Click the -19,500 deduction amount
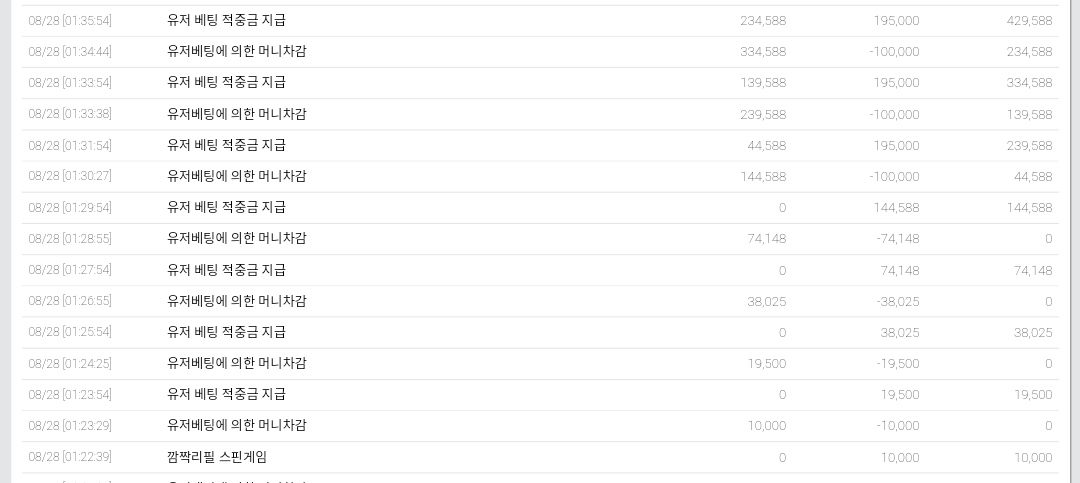The width and height of the screenshot is (1080, 483). (x=897, y=363)
